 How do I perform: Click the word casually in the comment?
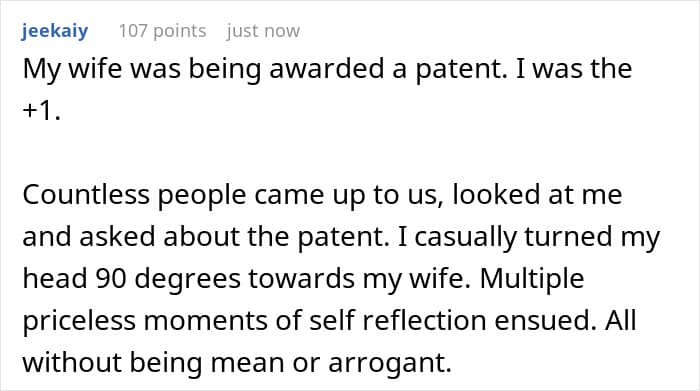tap(465, 238)
